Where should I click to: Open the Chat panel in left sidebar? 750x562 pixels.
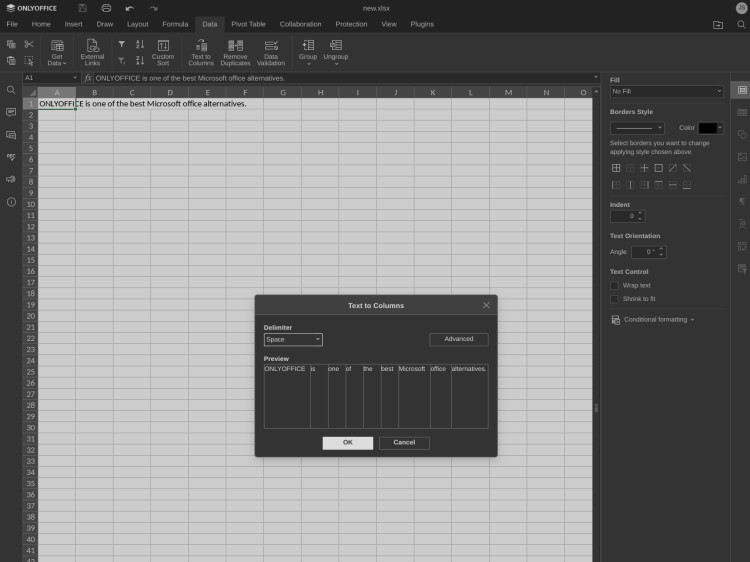(11, 135)
